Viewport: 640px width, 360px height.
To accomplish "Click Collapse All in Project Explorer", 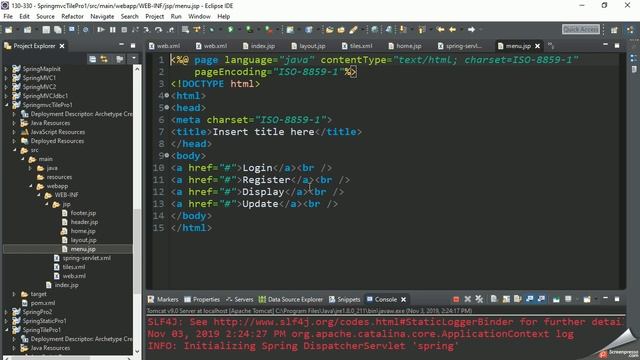I will [93, 60].
